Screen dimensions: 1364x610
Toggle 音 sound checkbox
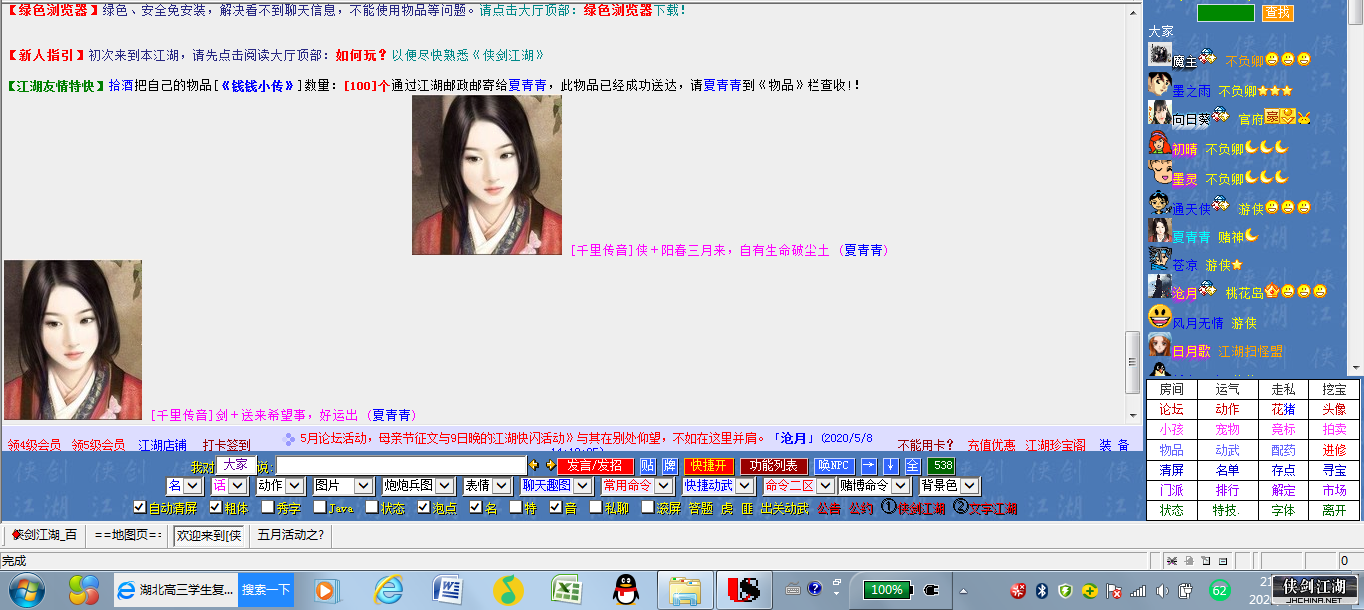555,507
